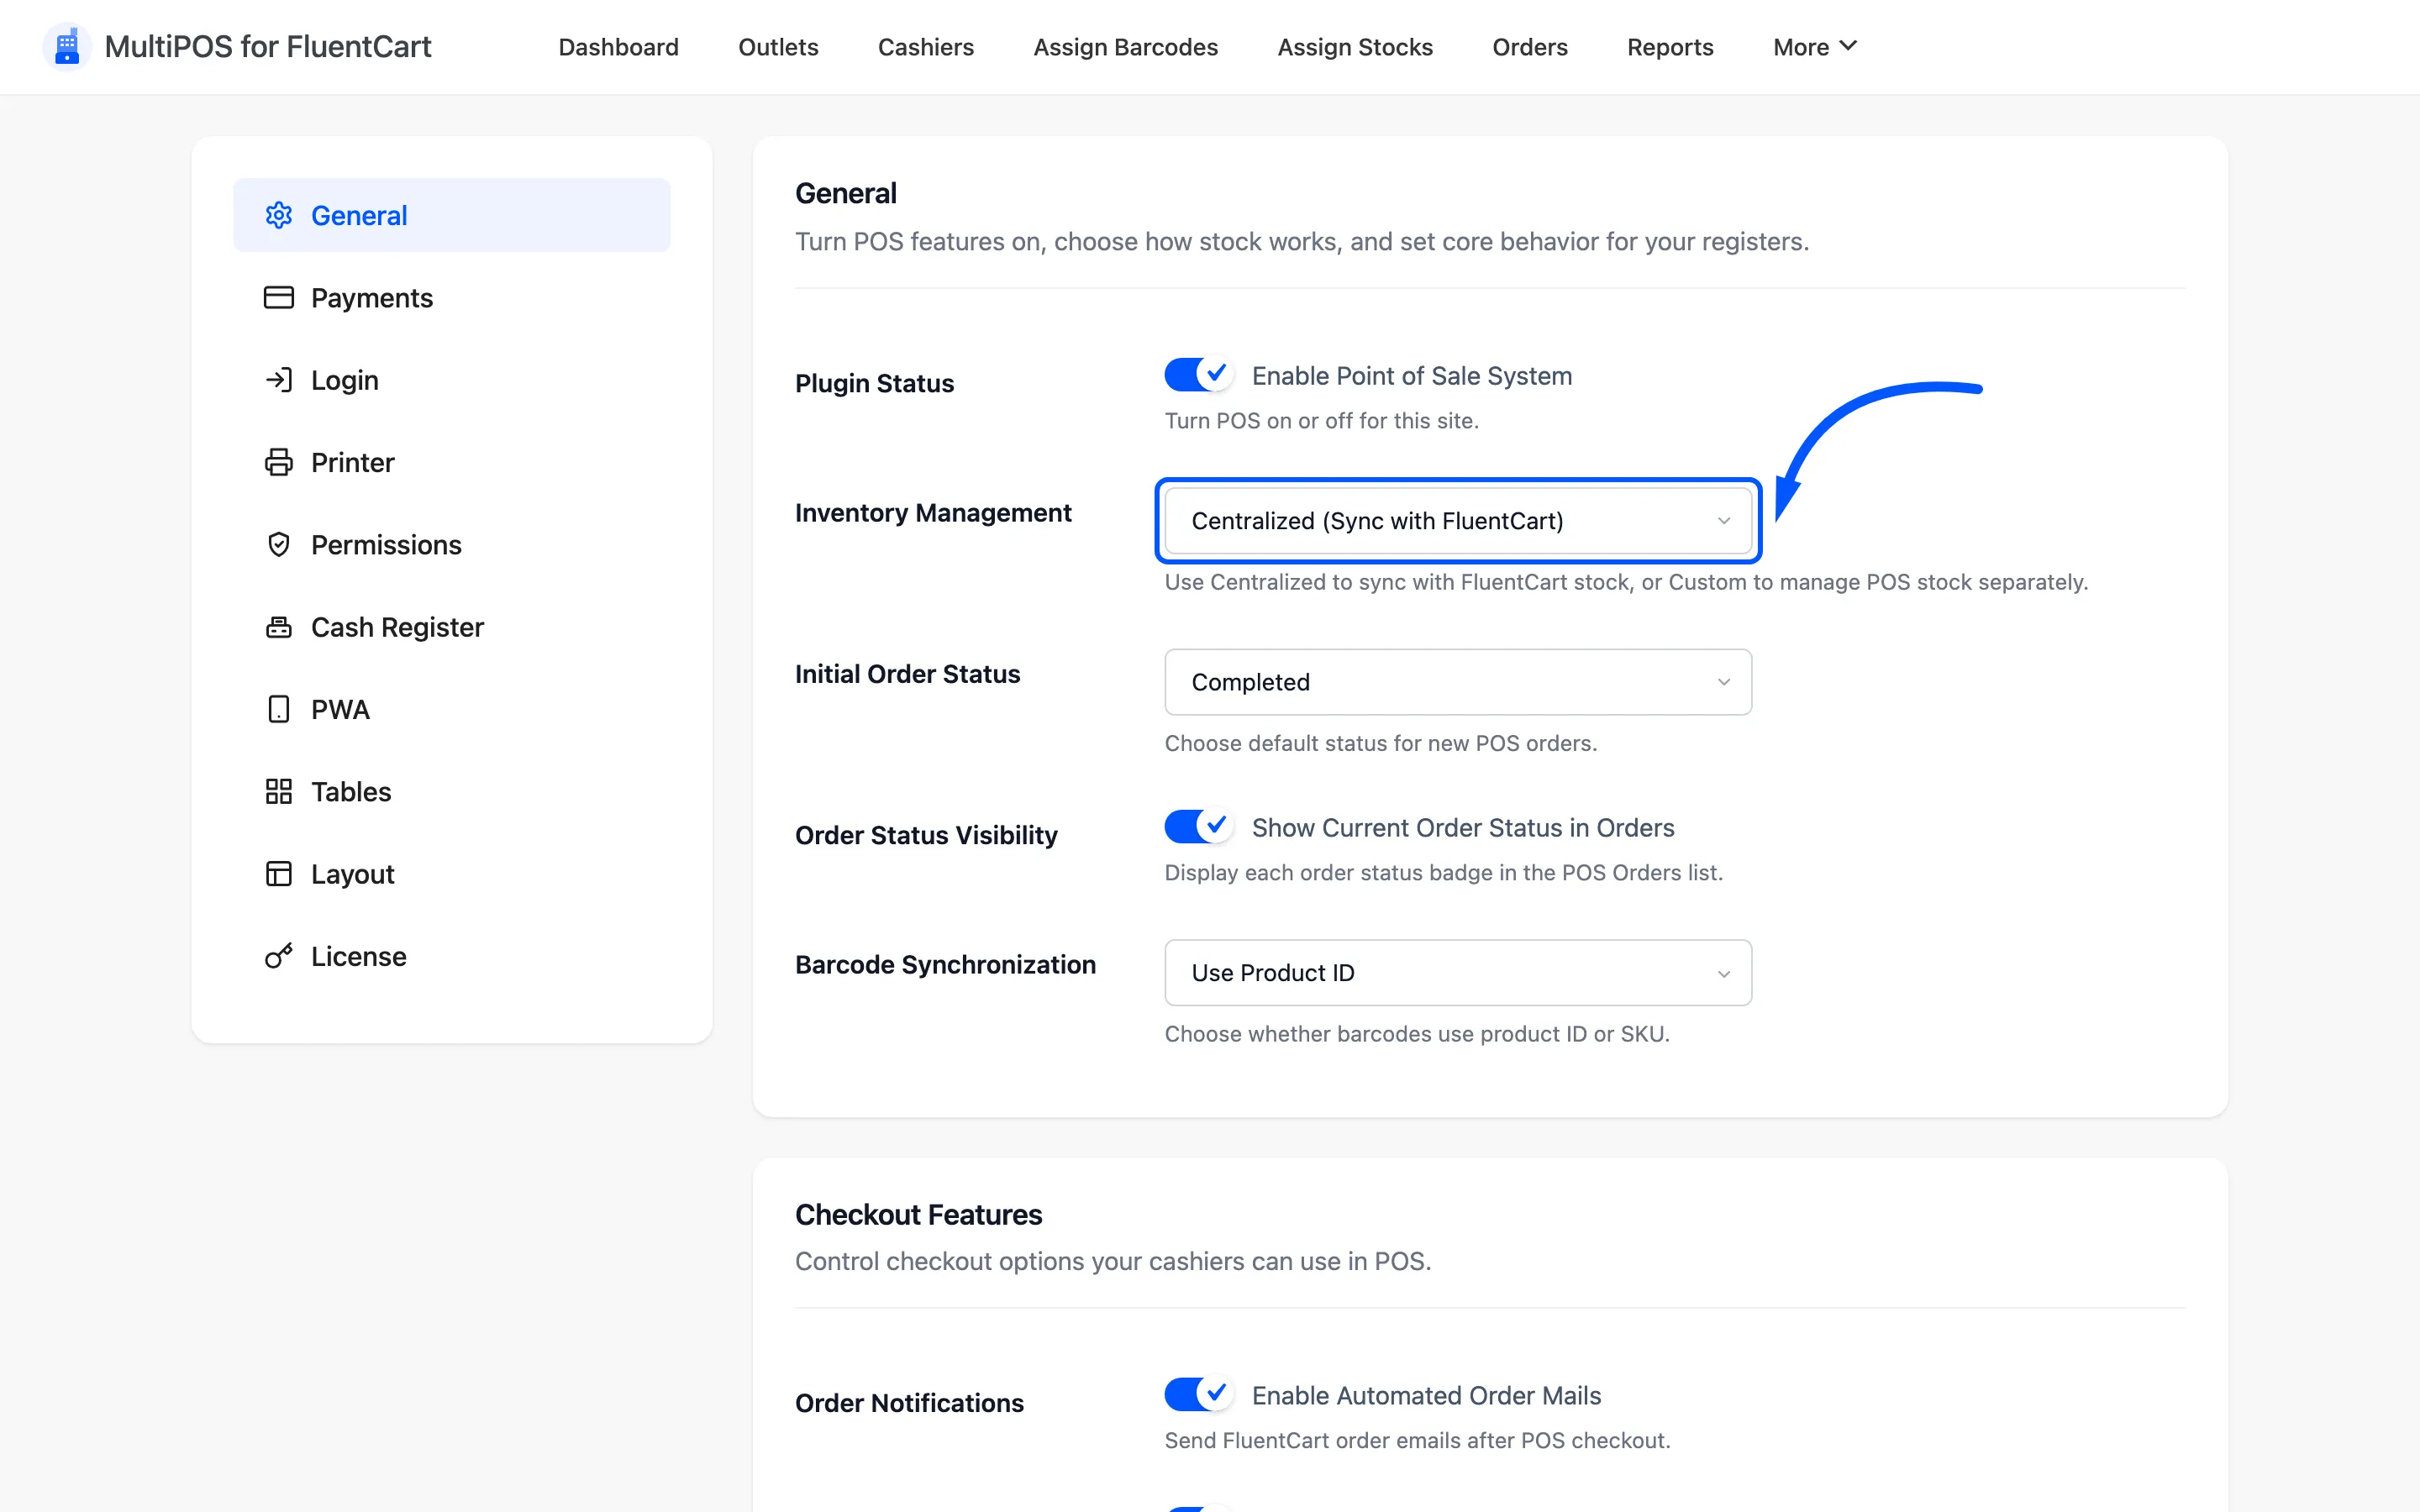Click the MultiPOS logo icon
Viewport: 2420px width, 1512px height.
click(x=67, y=47)
